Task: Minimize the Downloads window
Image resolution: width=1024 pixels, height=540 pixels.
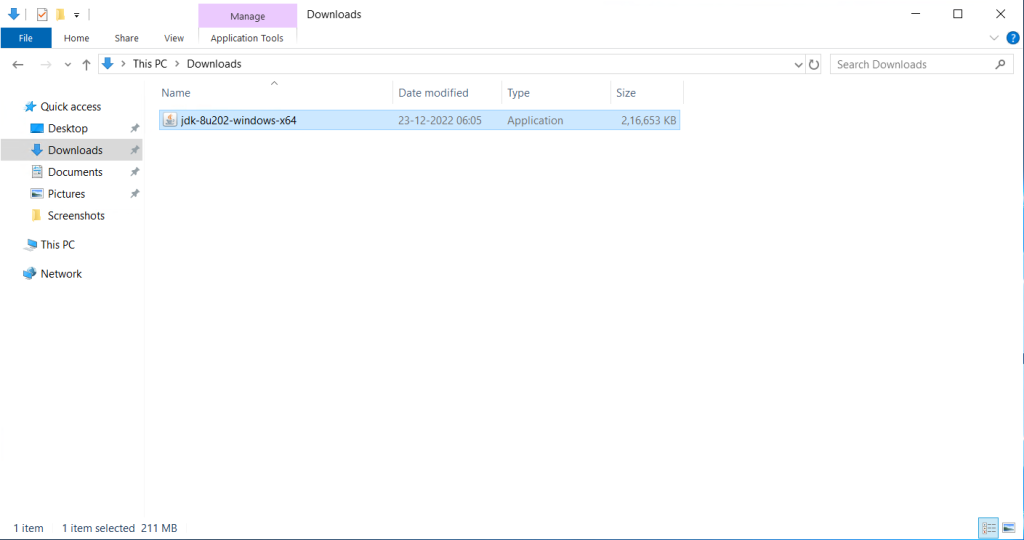Action: [x=916, y=14]
